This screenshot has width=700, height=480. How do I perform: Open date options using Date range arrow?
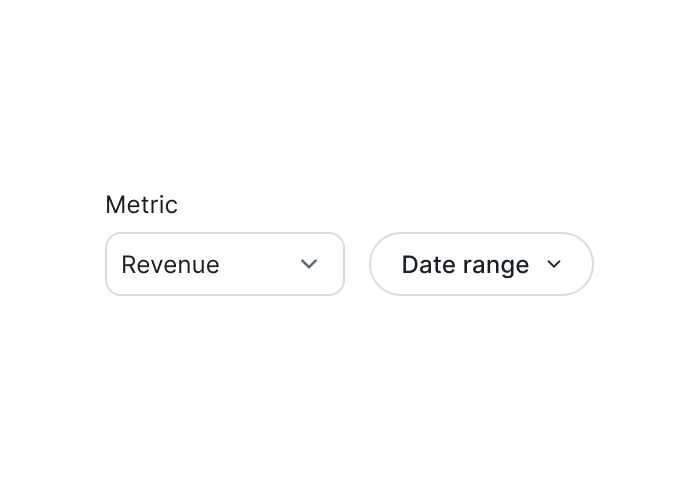point(554,264)
